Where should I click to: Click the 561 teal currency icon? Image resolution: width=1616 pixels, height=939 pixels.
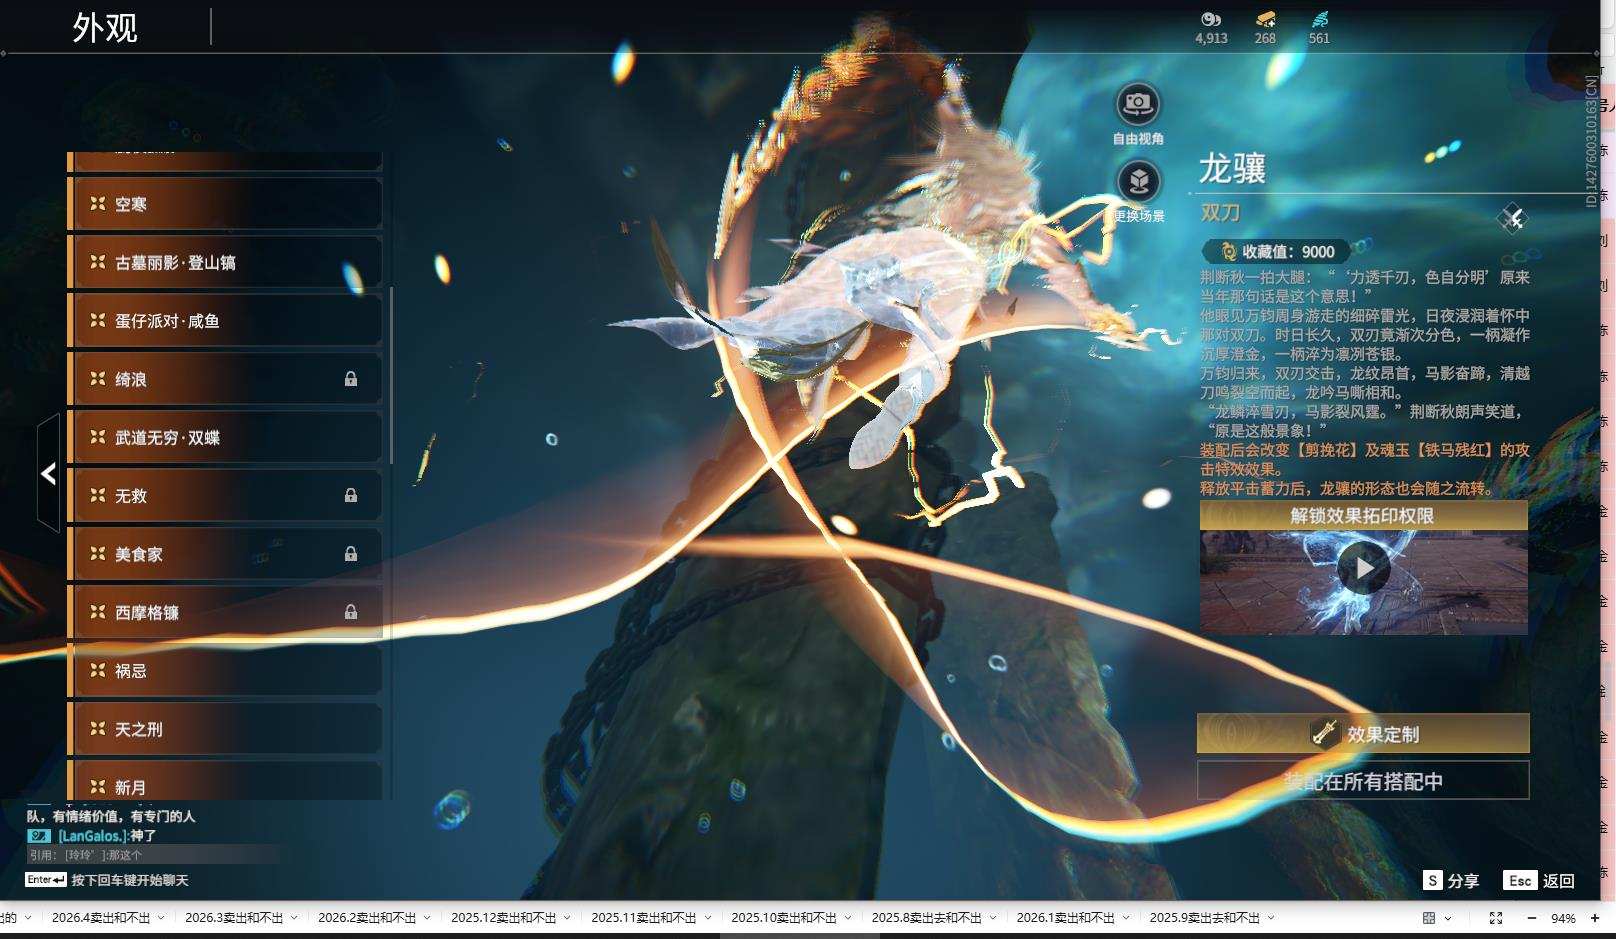click(1319, 19)
